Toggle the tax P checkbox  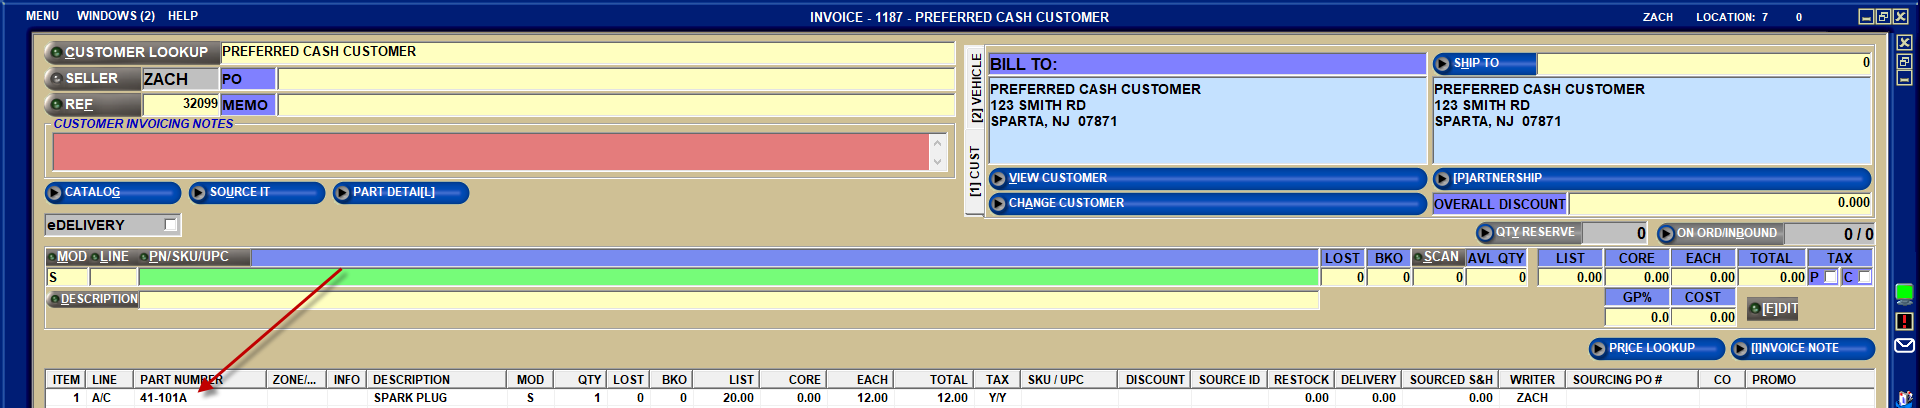pos(1830,277)
